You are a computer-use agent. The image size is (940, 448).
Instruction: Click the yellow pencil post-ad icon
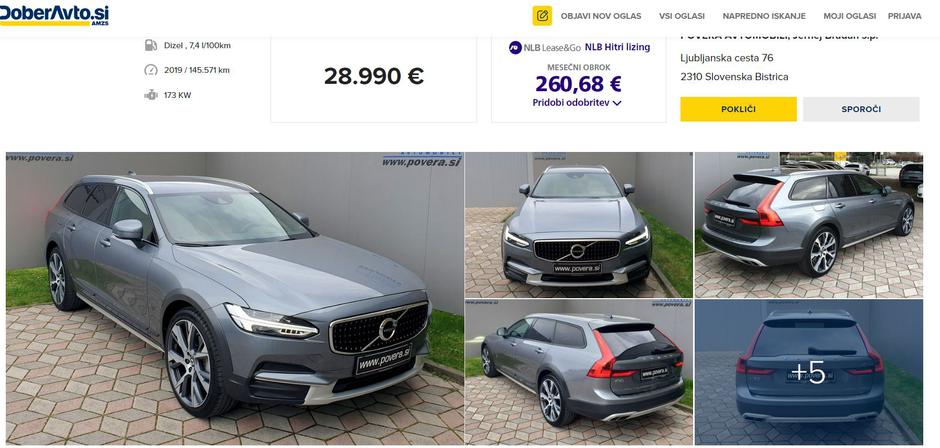[x=542, y=16]
